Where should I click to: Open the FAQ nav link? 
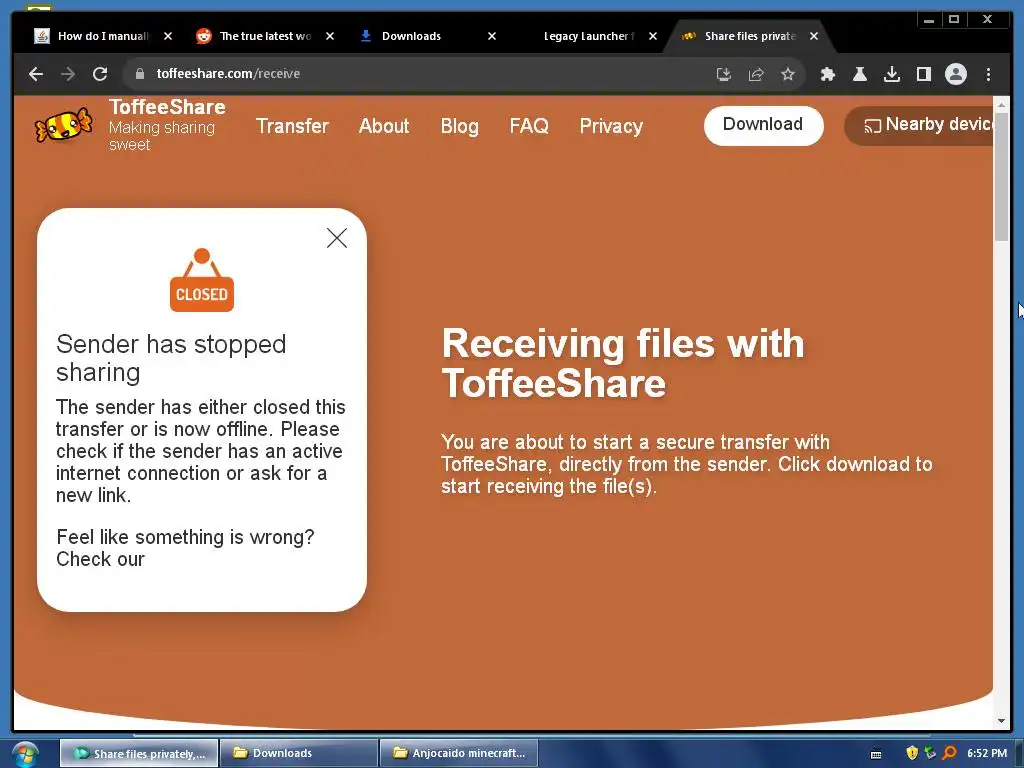point(529,125)
